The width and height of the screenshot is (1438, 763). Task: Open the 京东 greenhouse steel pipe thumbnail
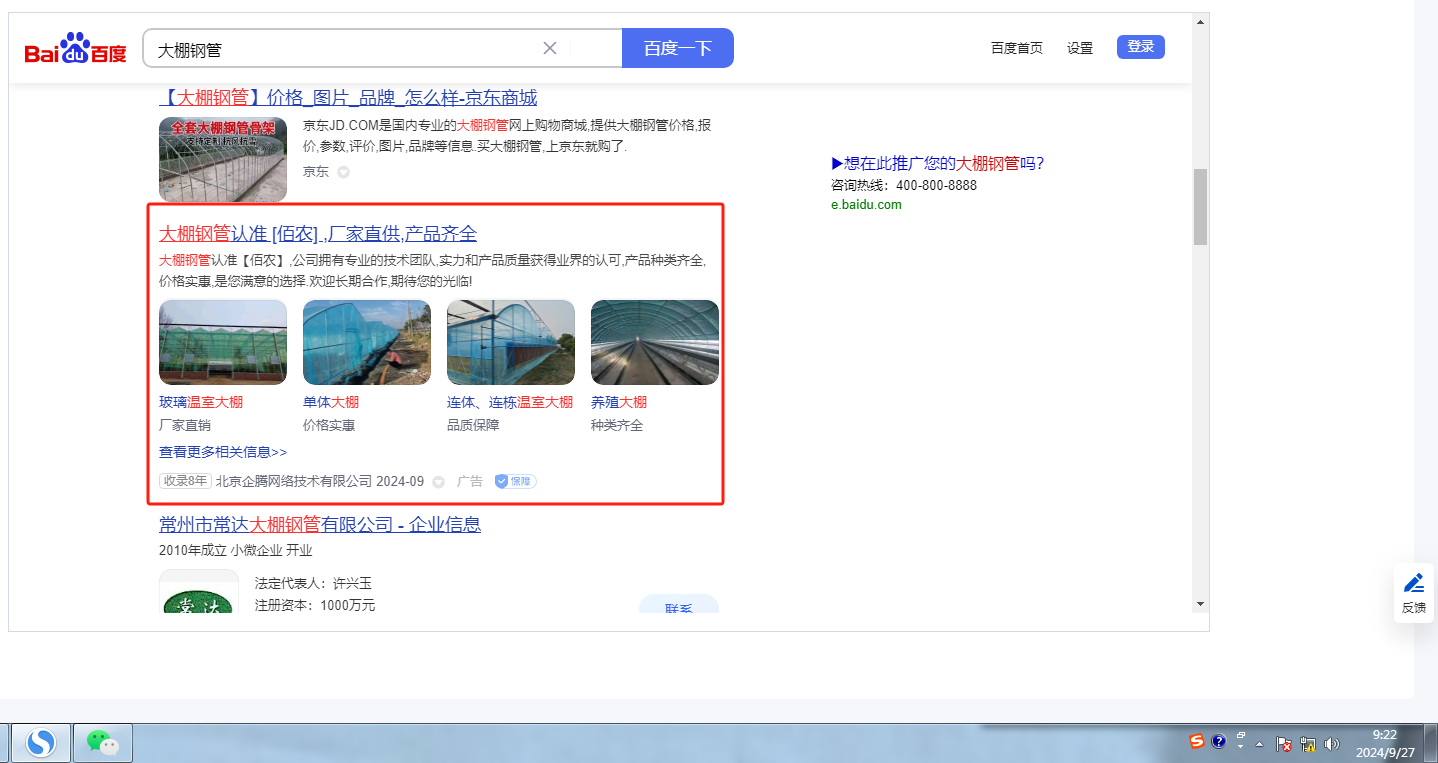point(223,160)
